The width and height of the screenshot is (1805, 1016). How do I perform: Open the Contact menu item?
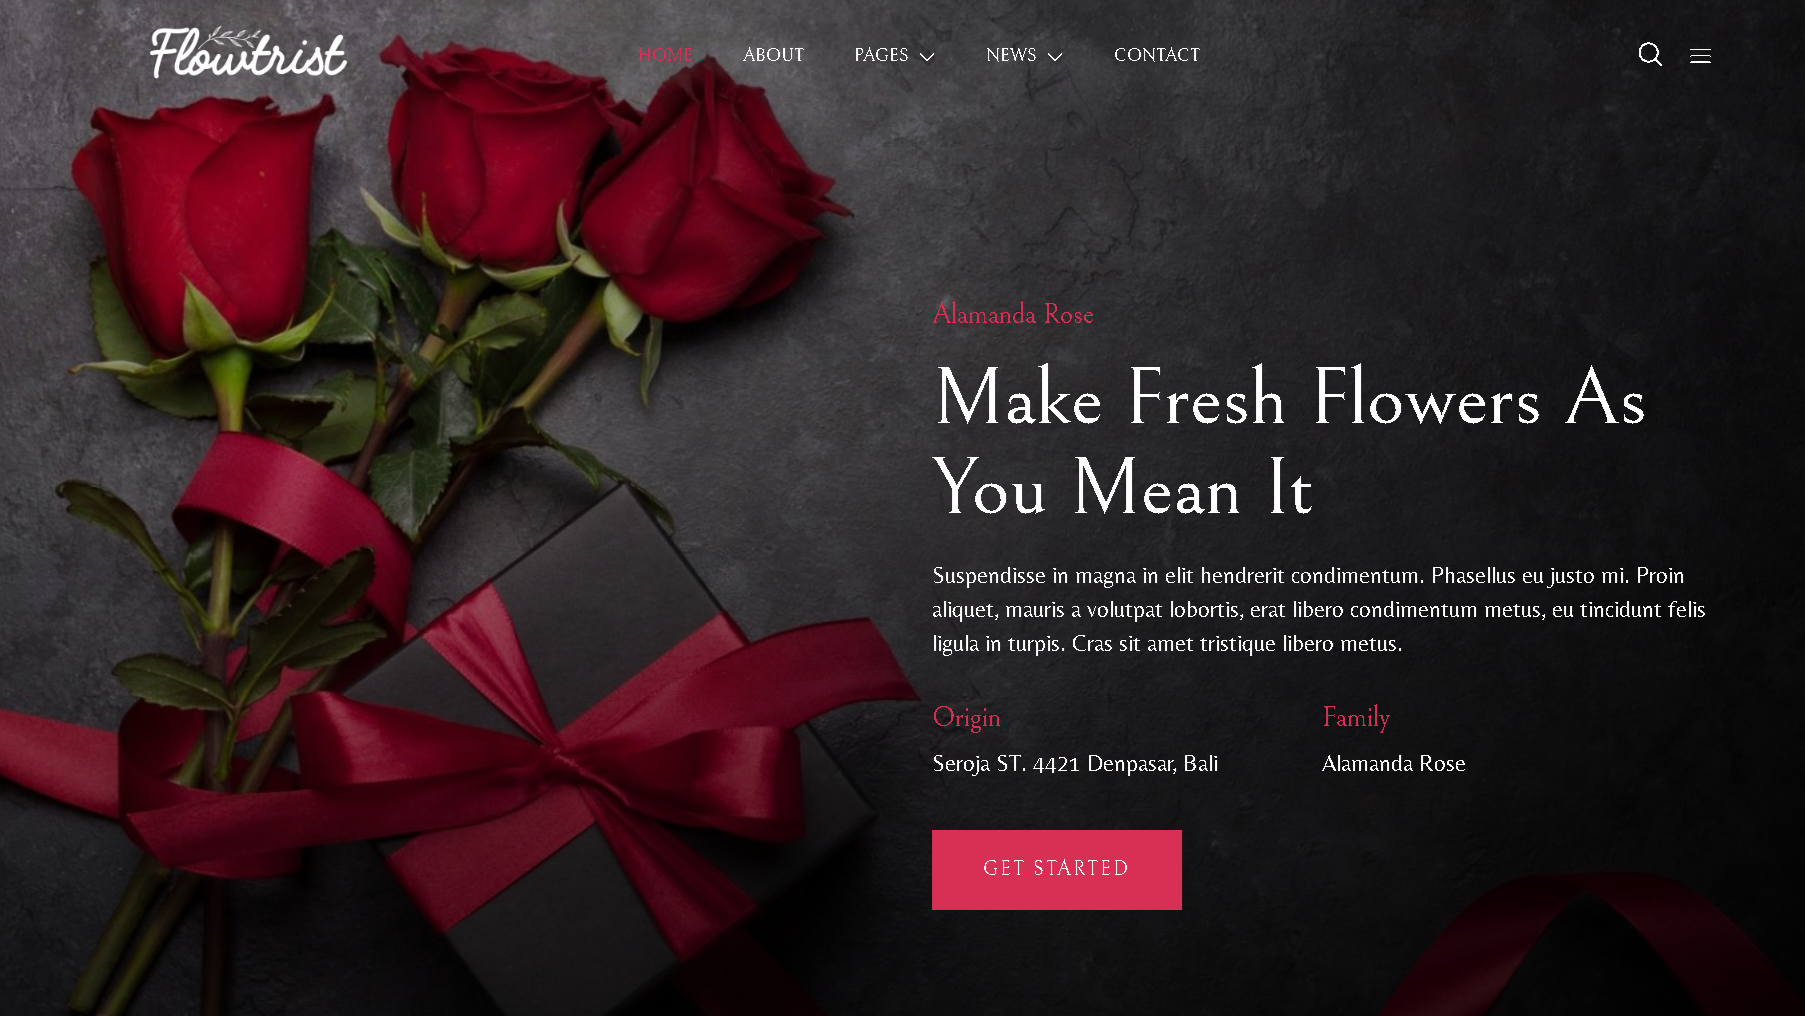point(1157,55)
